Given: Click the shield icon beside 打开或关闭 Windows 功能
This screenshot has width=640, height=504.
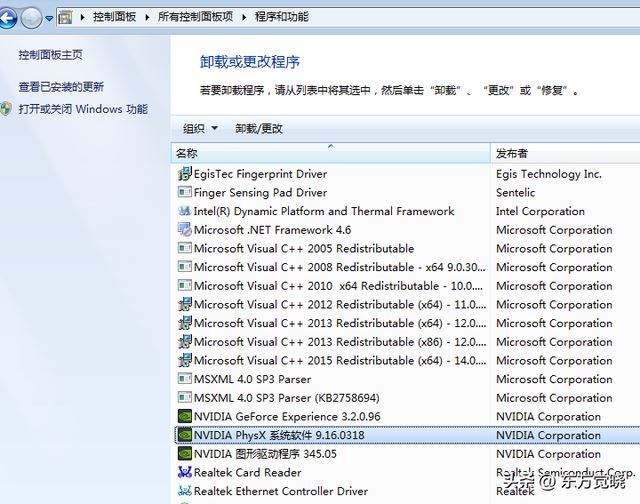Looking at the screenshot, I should point(7,109).
